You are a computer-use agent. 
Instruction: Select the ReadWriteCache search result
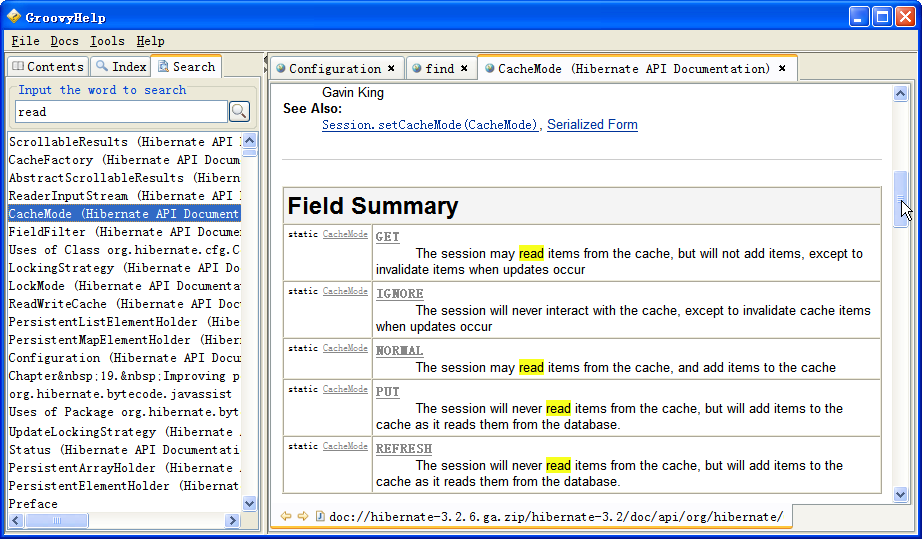point(124,304)
